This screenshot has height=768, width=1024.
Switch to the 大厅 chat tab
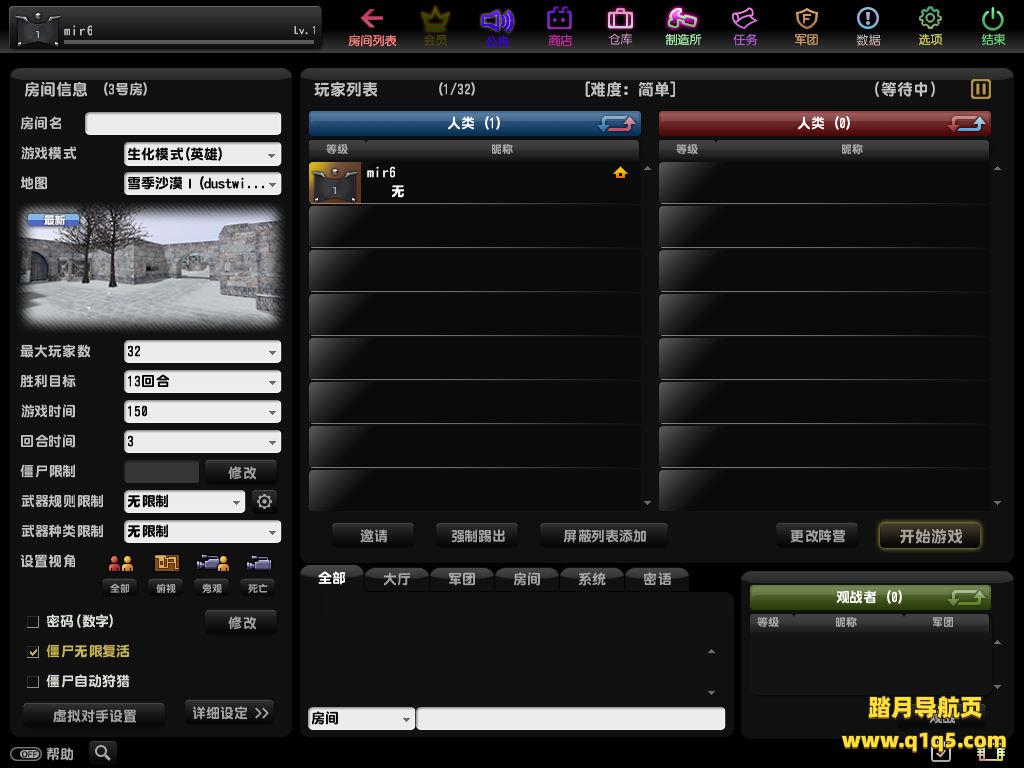[397, 579]
